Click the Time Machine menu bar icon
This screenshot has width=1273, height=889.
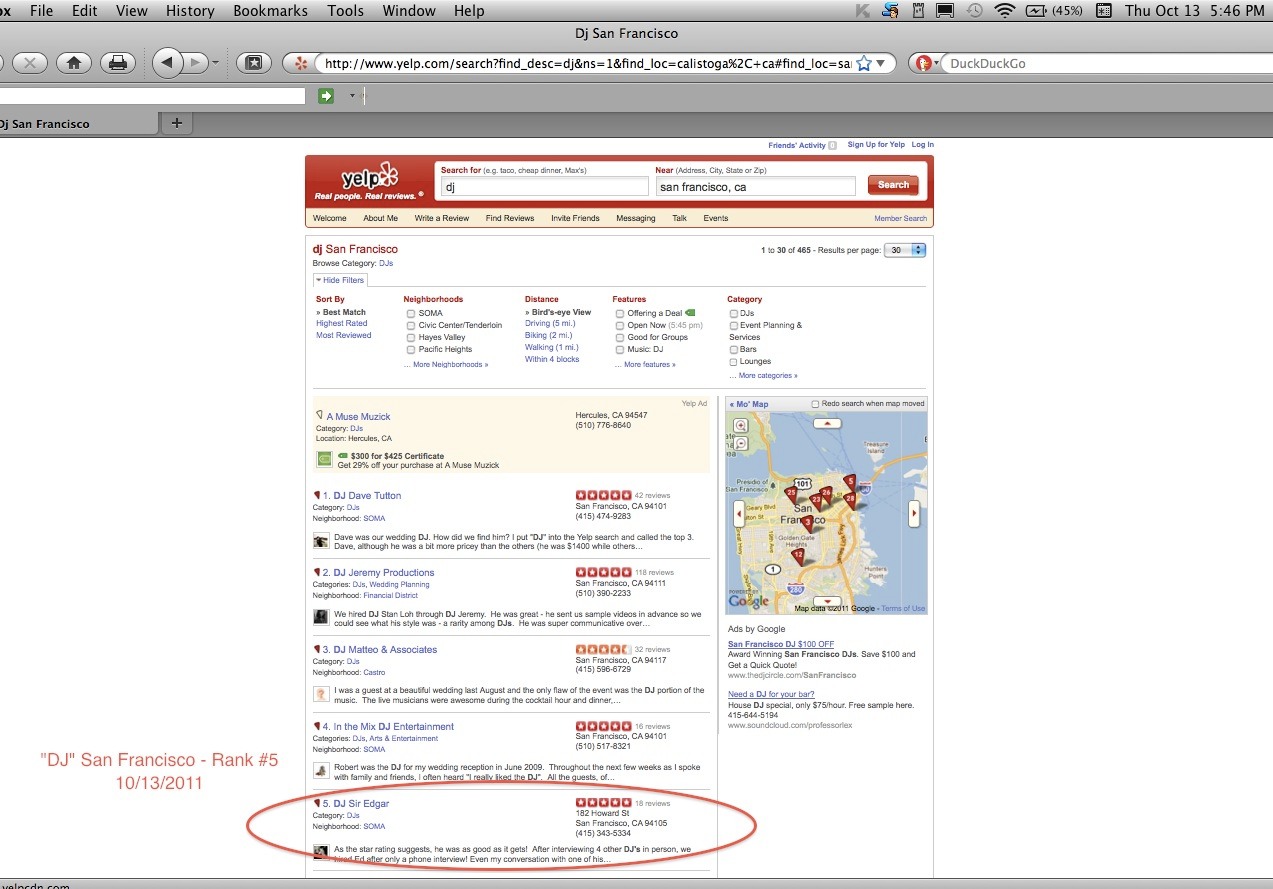pos(974,11)
